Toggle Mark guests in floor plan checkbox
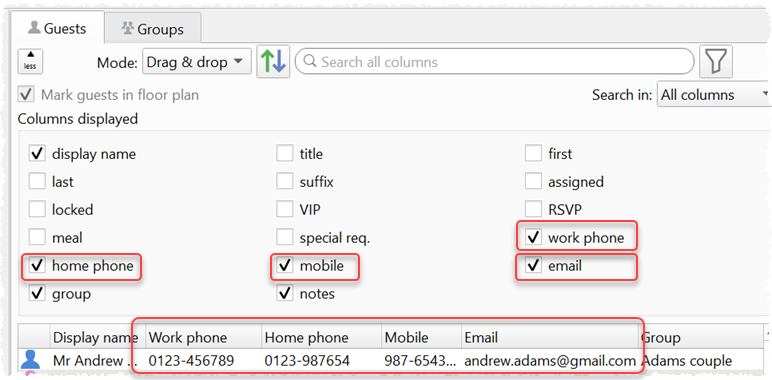 tap(26, 95)
